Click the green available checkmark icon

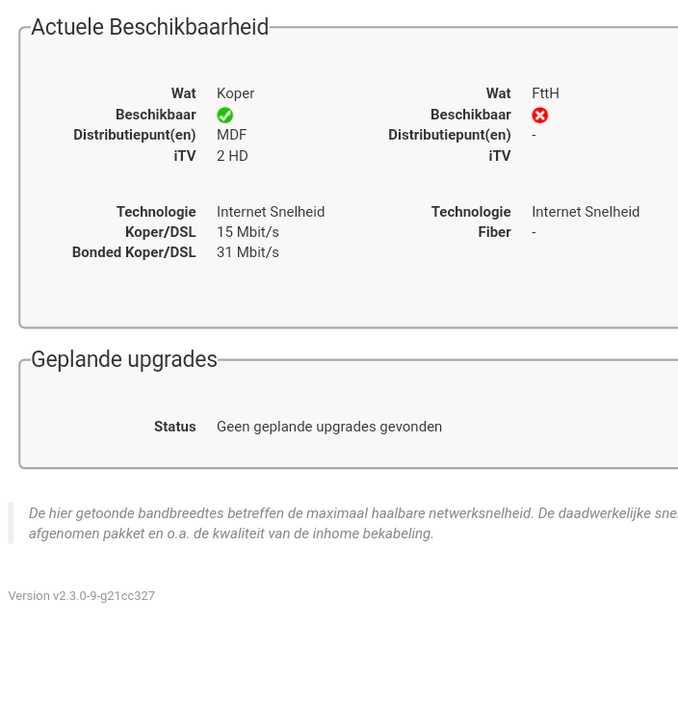[225, 115]
